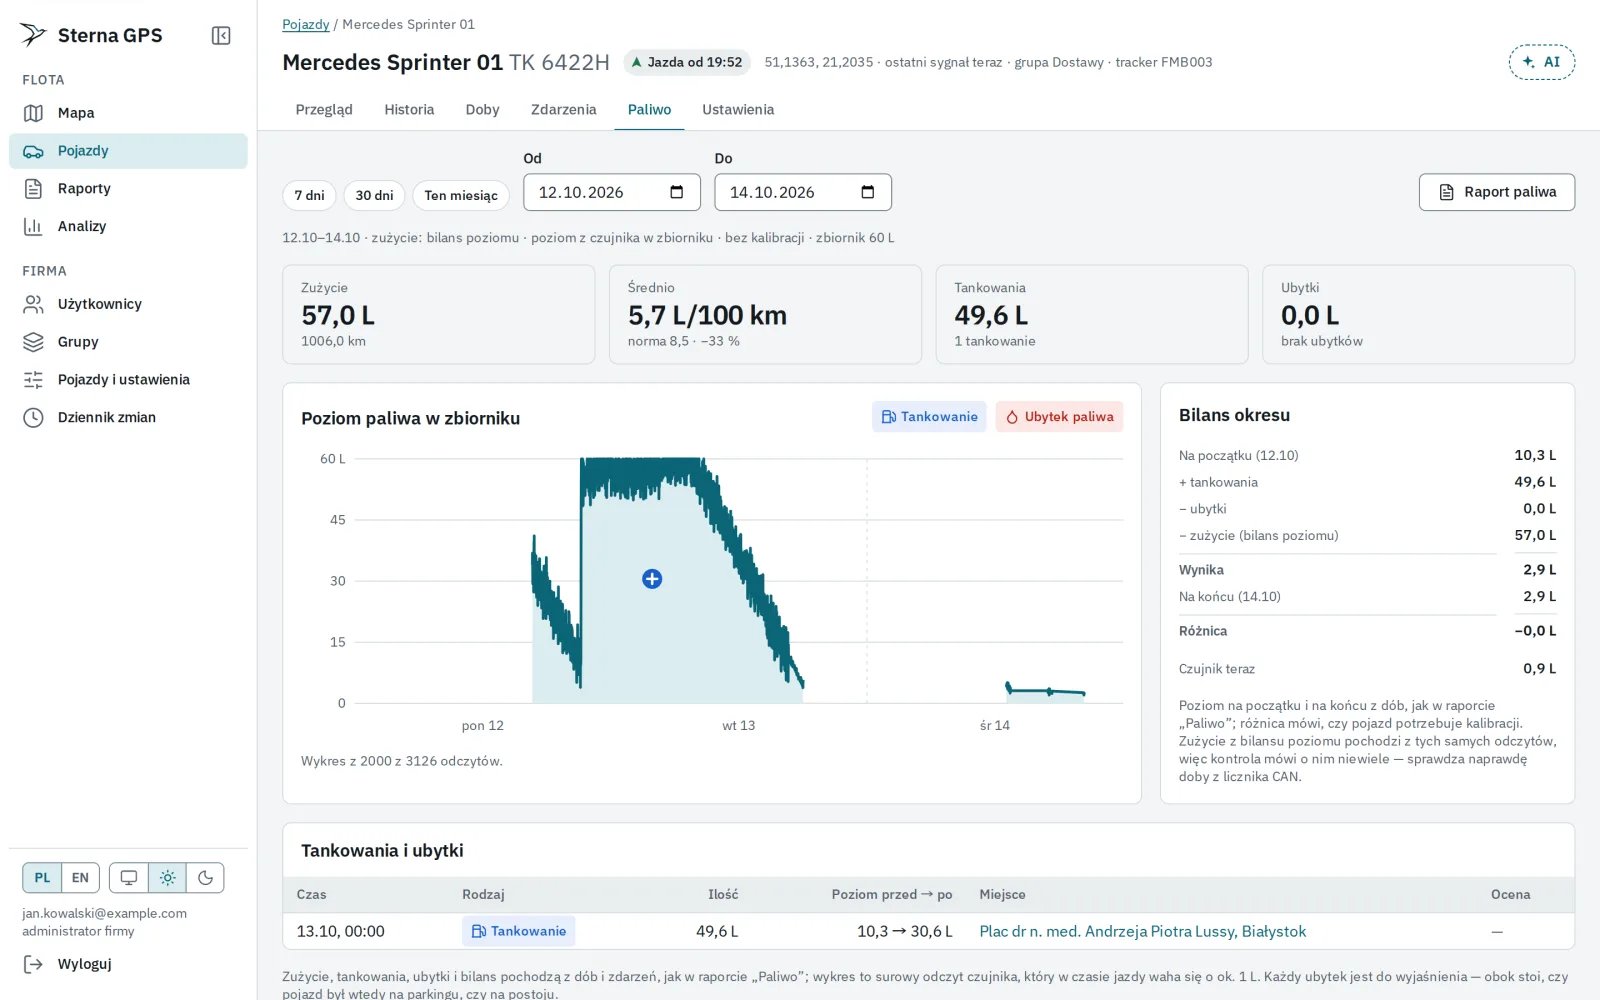This screenshot has height=1000, width=1600.
Task: Open Grupy page
Action: click(128, 342)
